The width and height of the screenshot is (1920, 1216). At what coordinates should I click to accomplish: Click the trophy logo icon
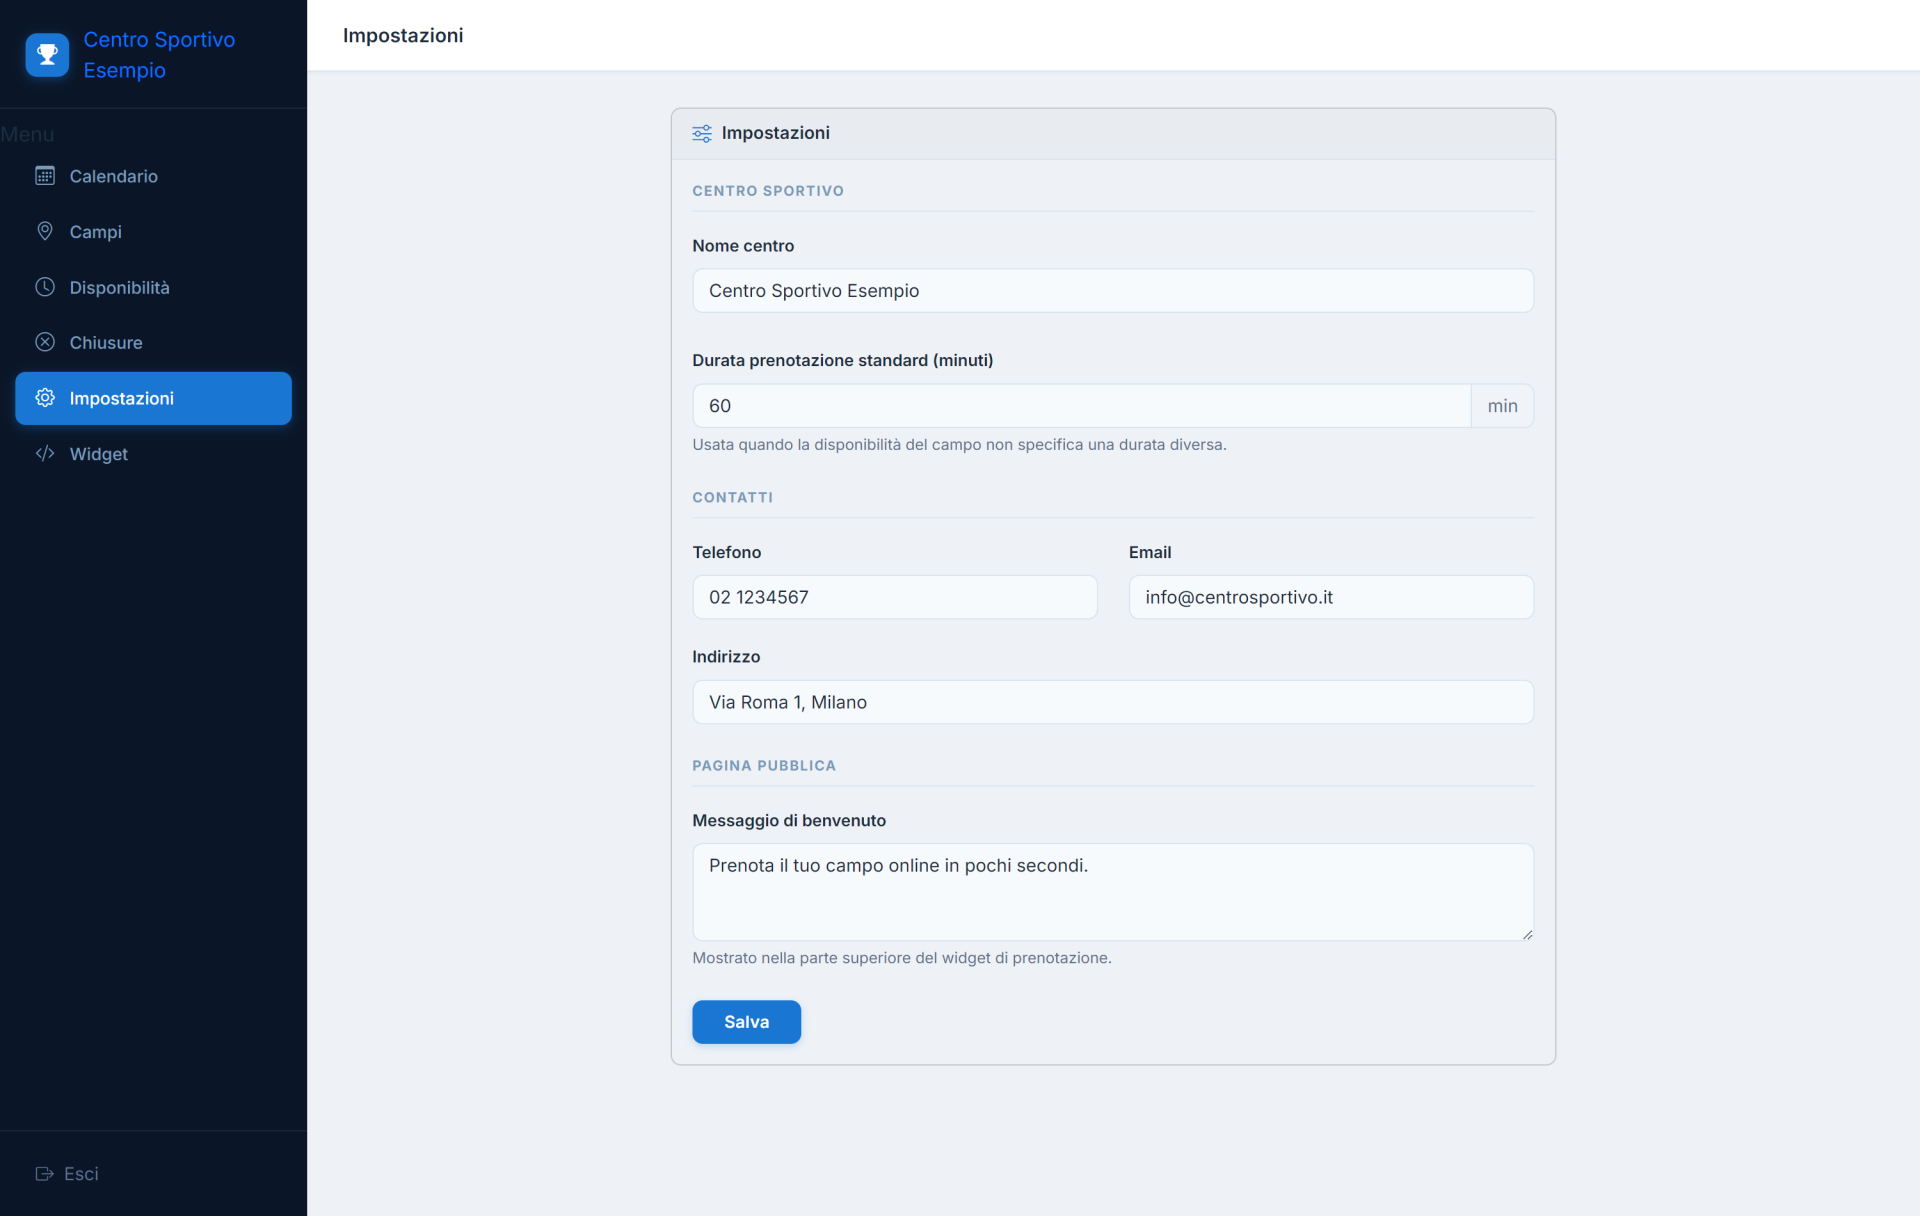click(47, 55)
